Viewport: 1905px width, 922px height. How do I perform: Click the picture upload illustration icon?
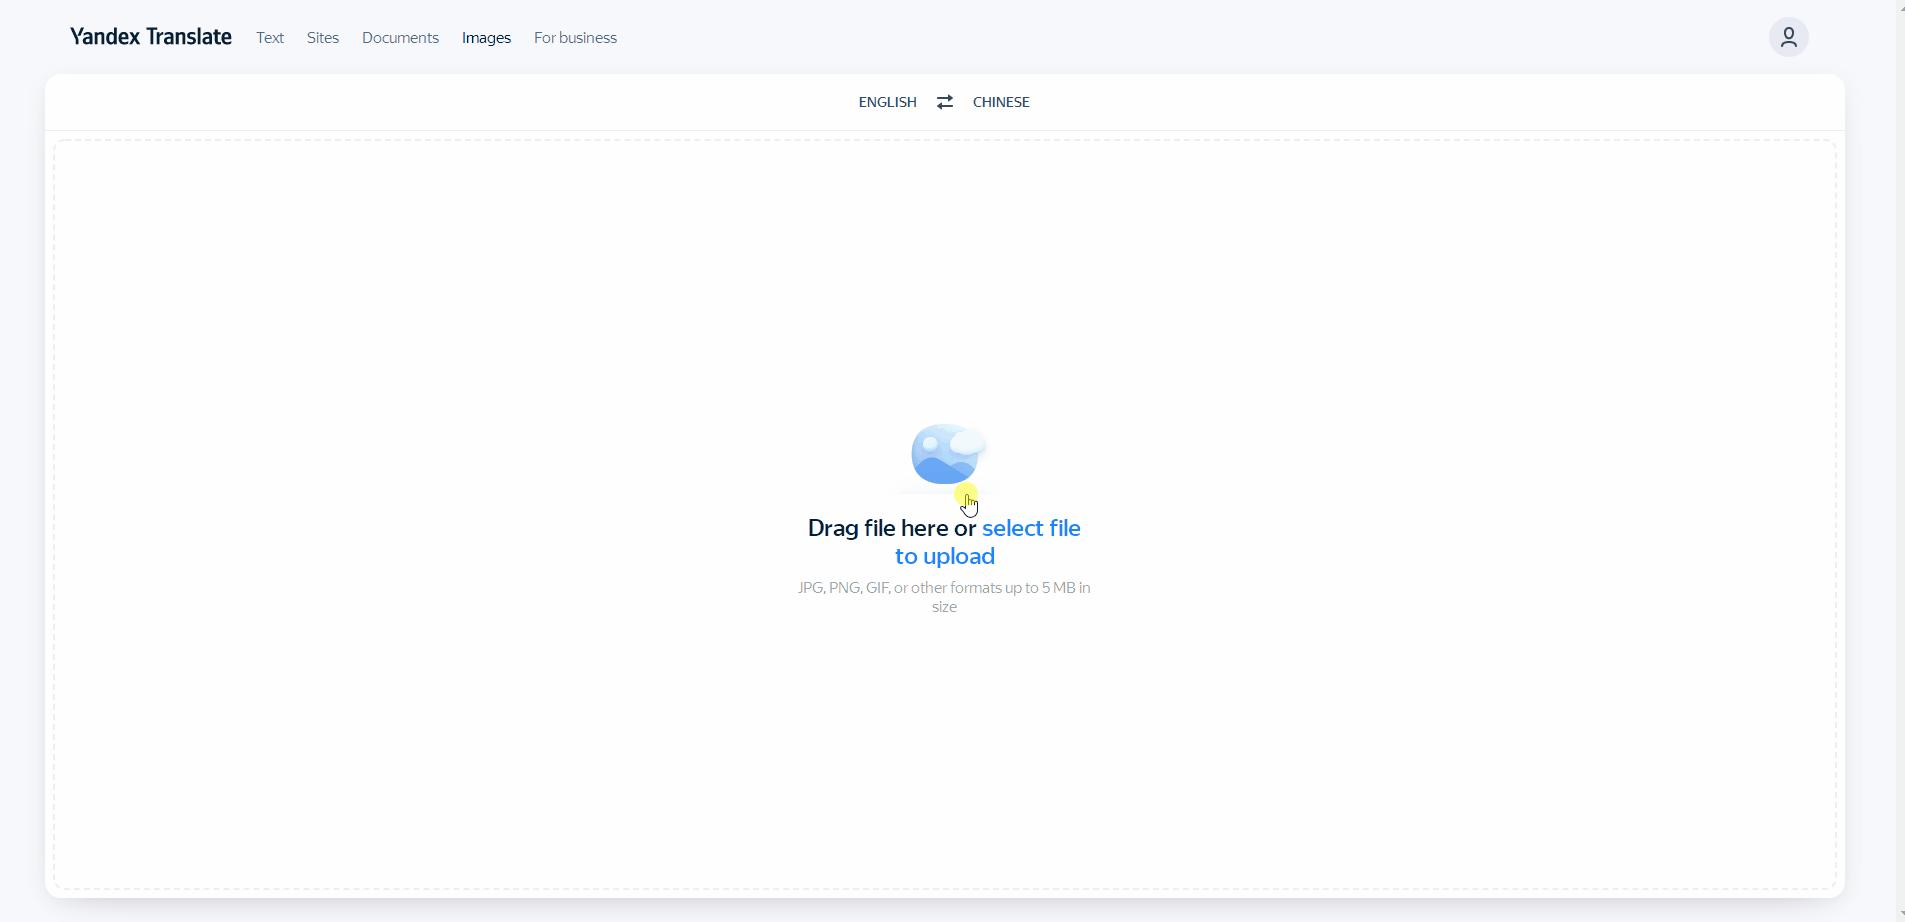(x=949, y=455)
